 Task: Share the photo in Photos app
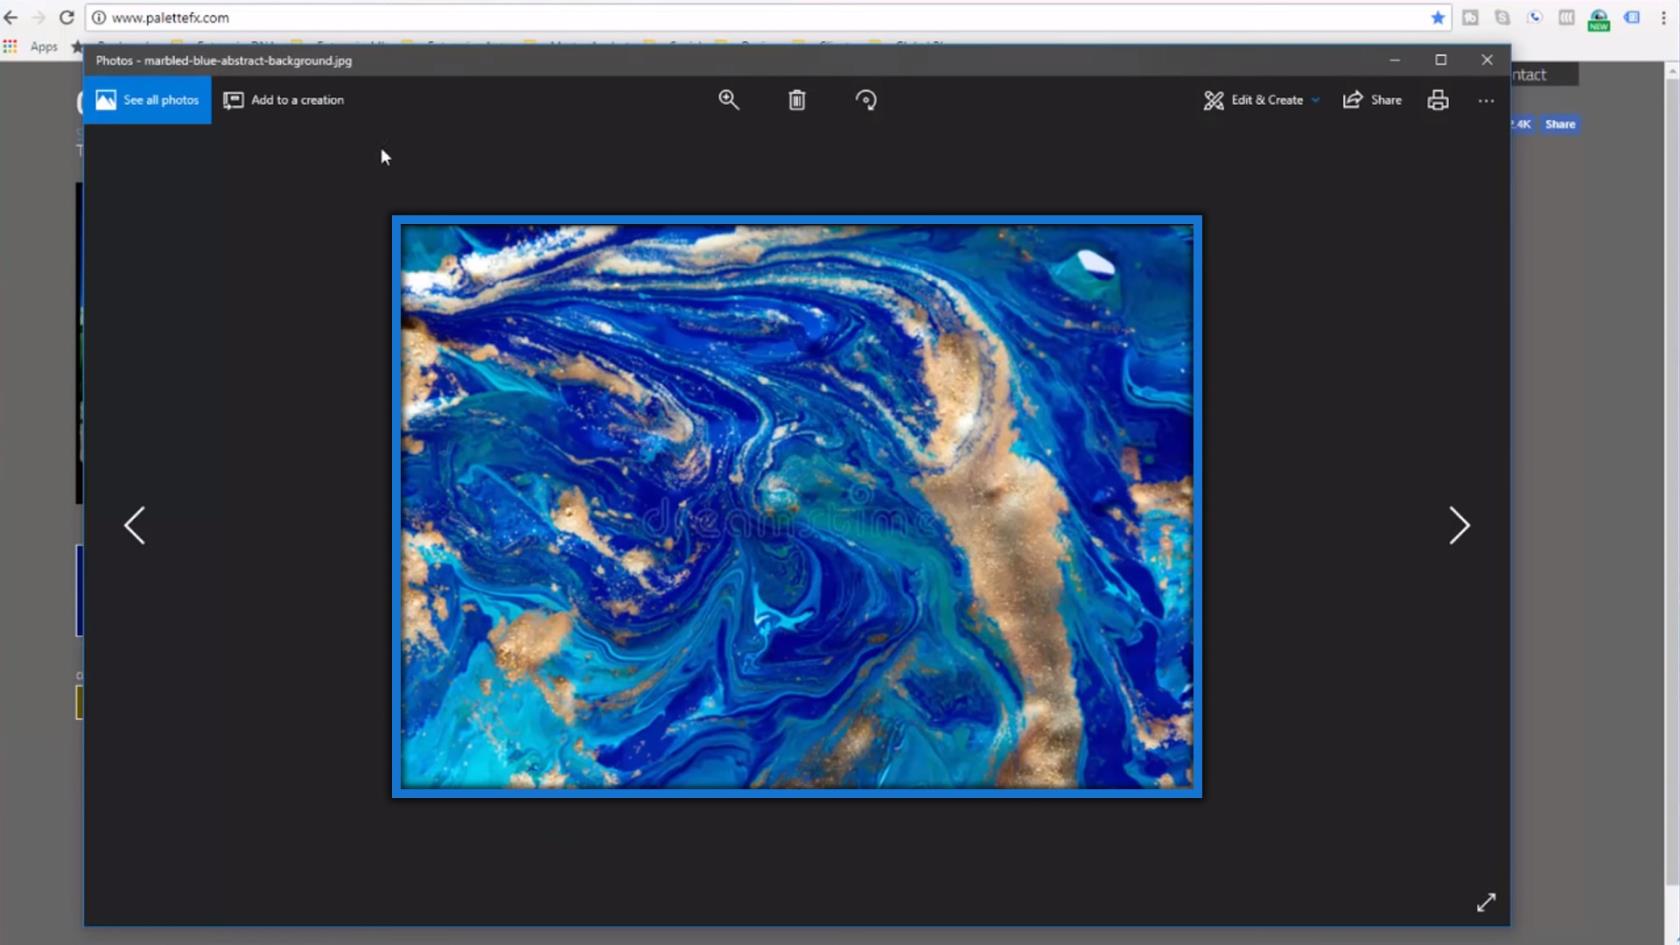click(1372, 100)
